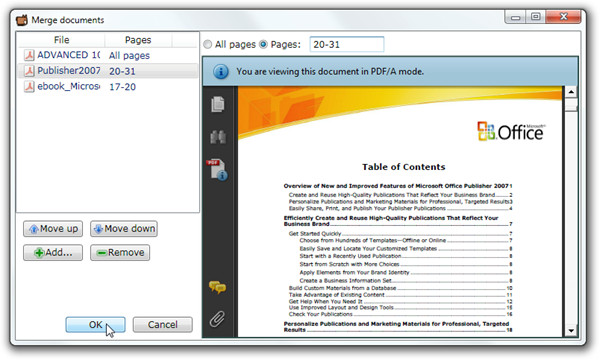Open the page thumbnails panel icon

(x=218, y=104)
